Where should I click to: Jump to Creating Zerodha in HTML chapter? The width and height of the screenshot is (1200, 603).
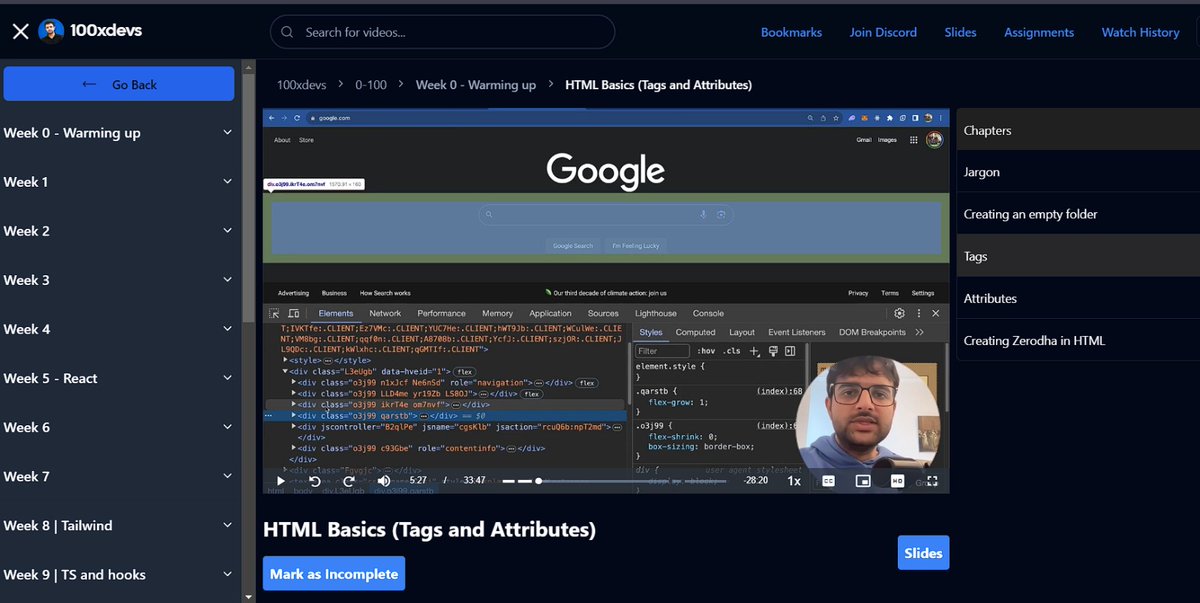(1078, 340)
